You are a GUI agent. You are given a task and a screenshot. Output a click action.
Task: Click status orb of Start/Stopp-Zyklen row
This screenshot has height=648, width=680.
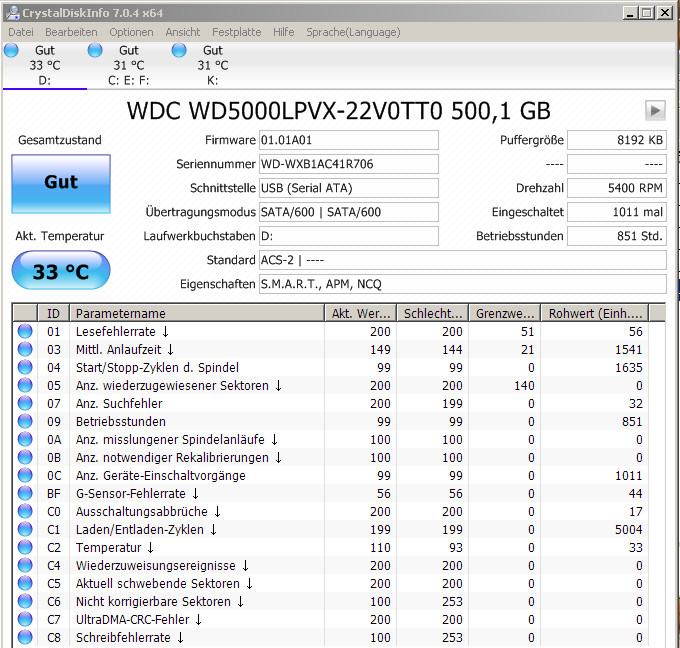pyautogui.click(x=25, y=367)
